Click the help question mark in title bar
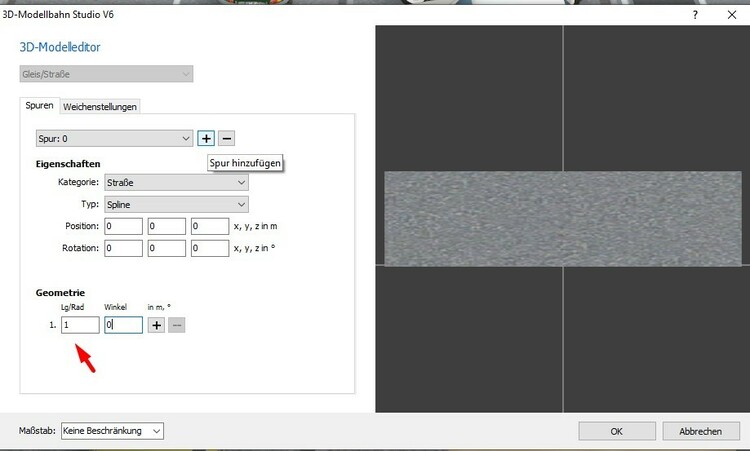Screen dimensions: 750x451 pos(695,15)
